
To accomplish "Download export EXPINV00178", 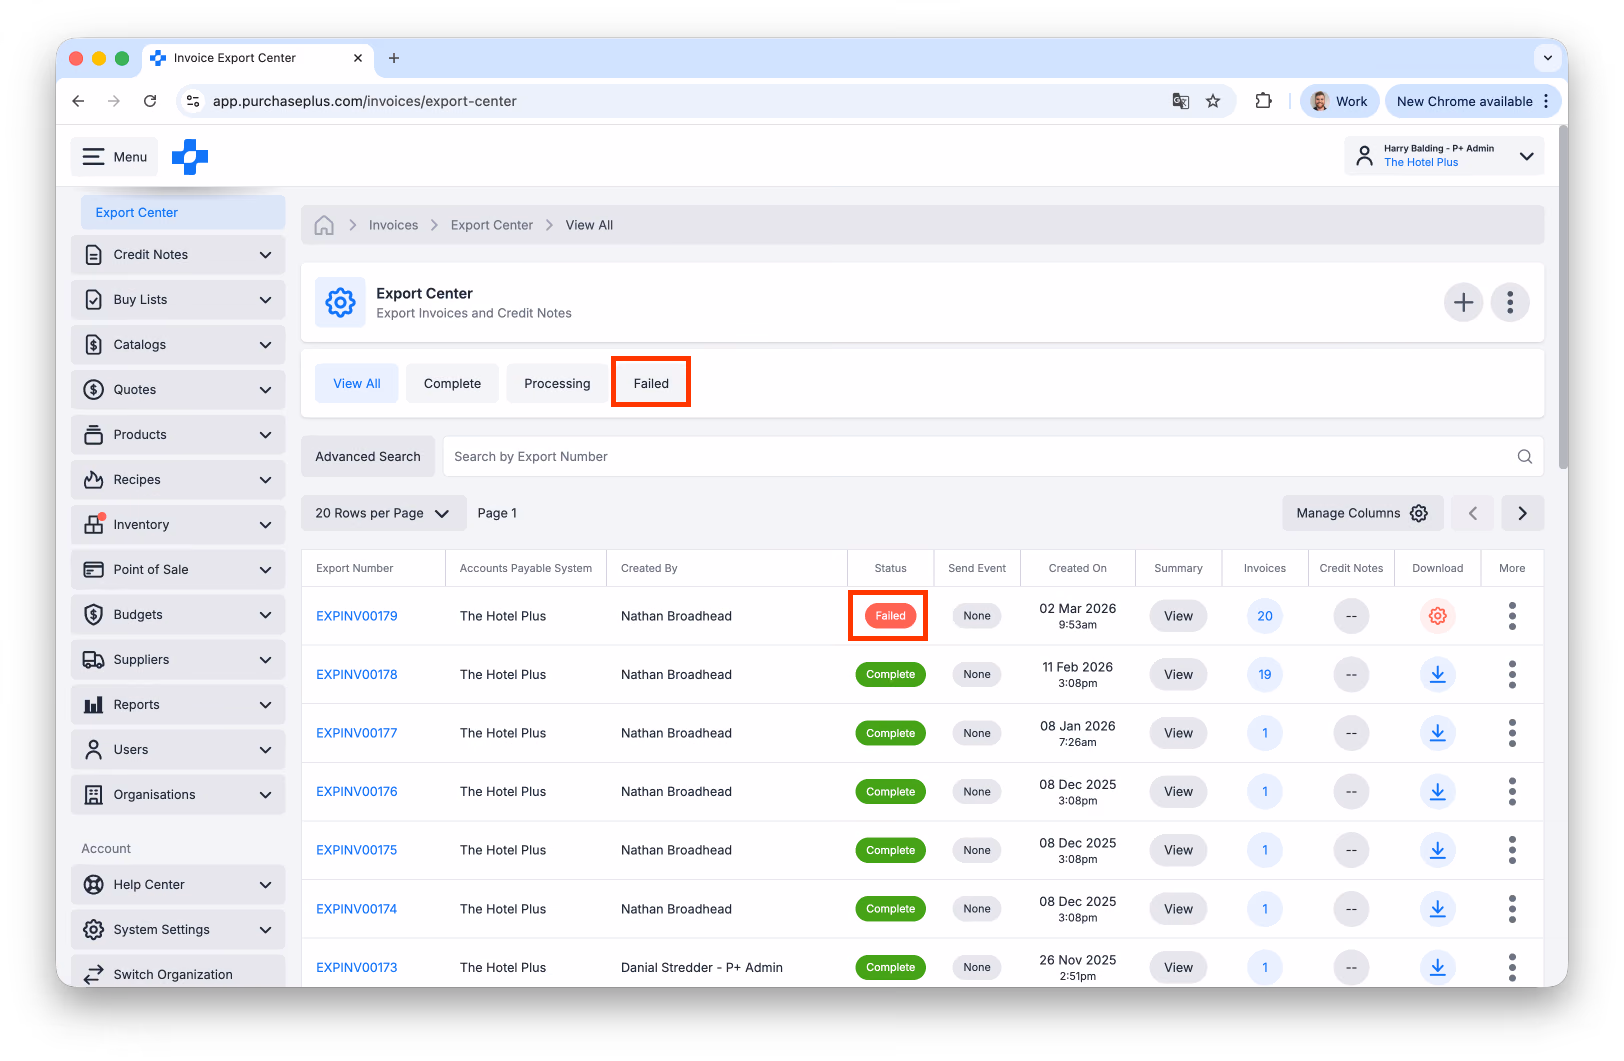I will coord(1437,675).
